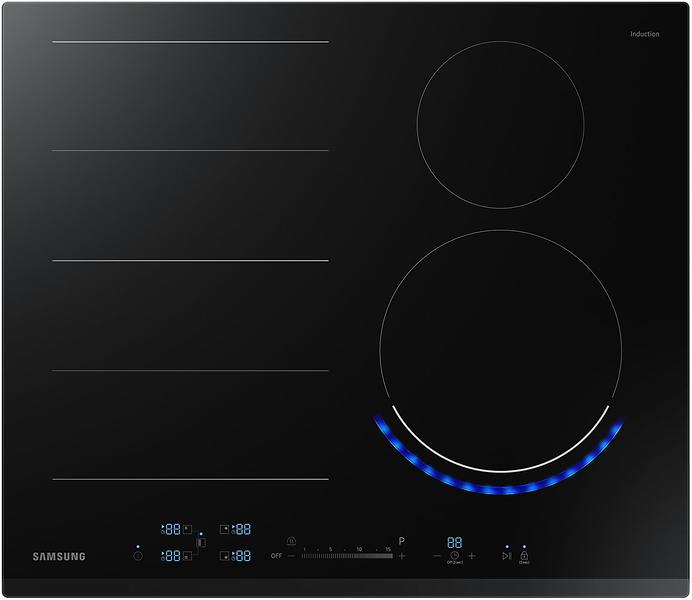Select the bottom-right cooking zone selector
692x600 pixels.
coord(238,555)
